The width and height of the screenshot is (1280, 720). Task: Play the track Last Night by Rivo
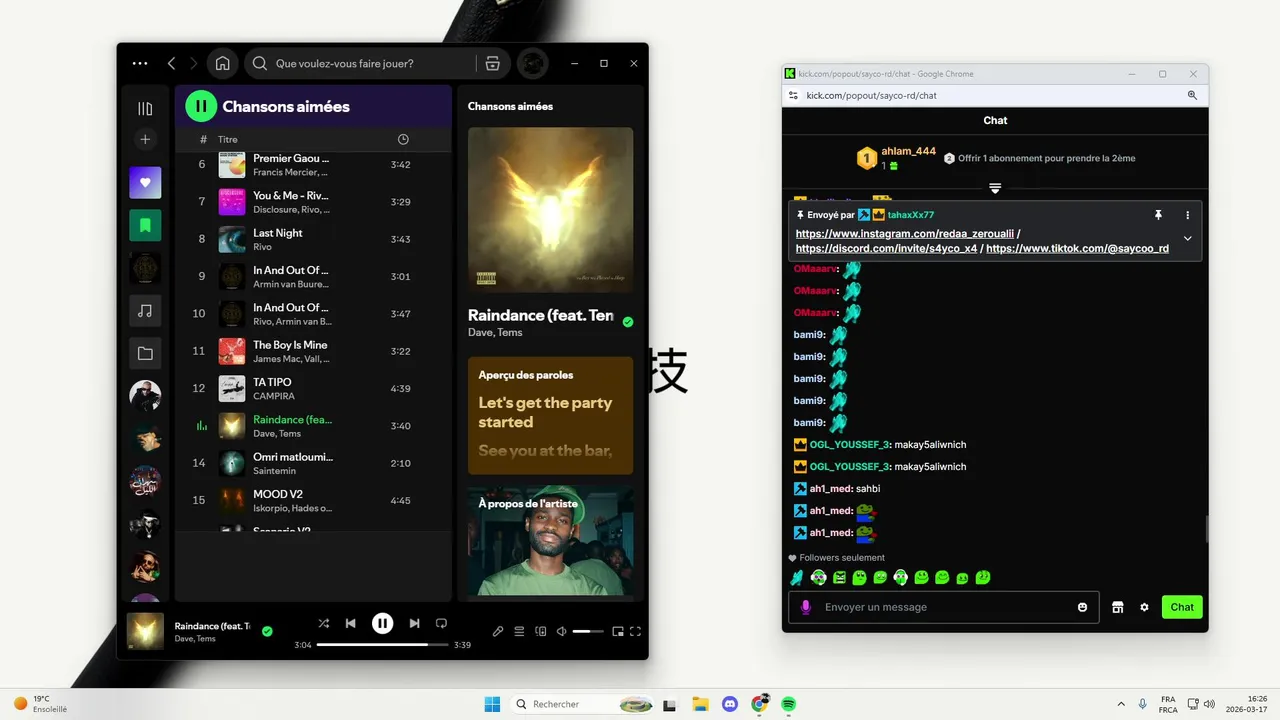[313, 239]
